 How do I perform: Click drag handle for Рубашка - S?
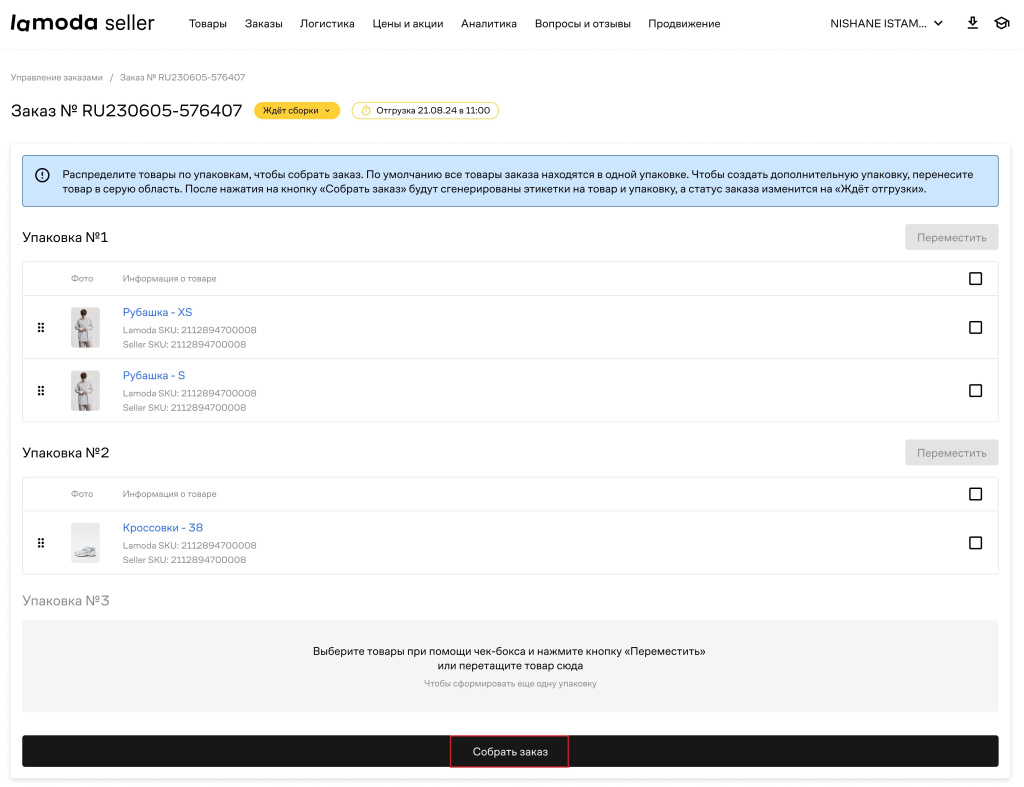pyautogui.click(x=41, y=390)
